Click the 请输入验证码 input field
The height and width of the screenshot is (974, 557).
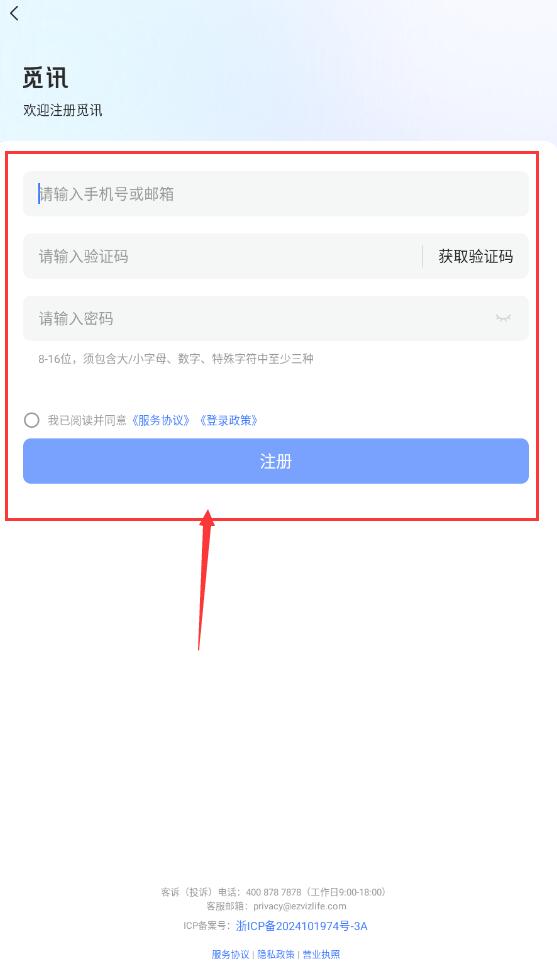(222, 256)
